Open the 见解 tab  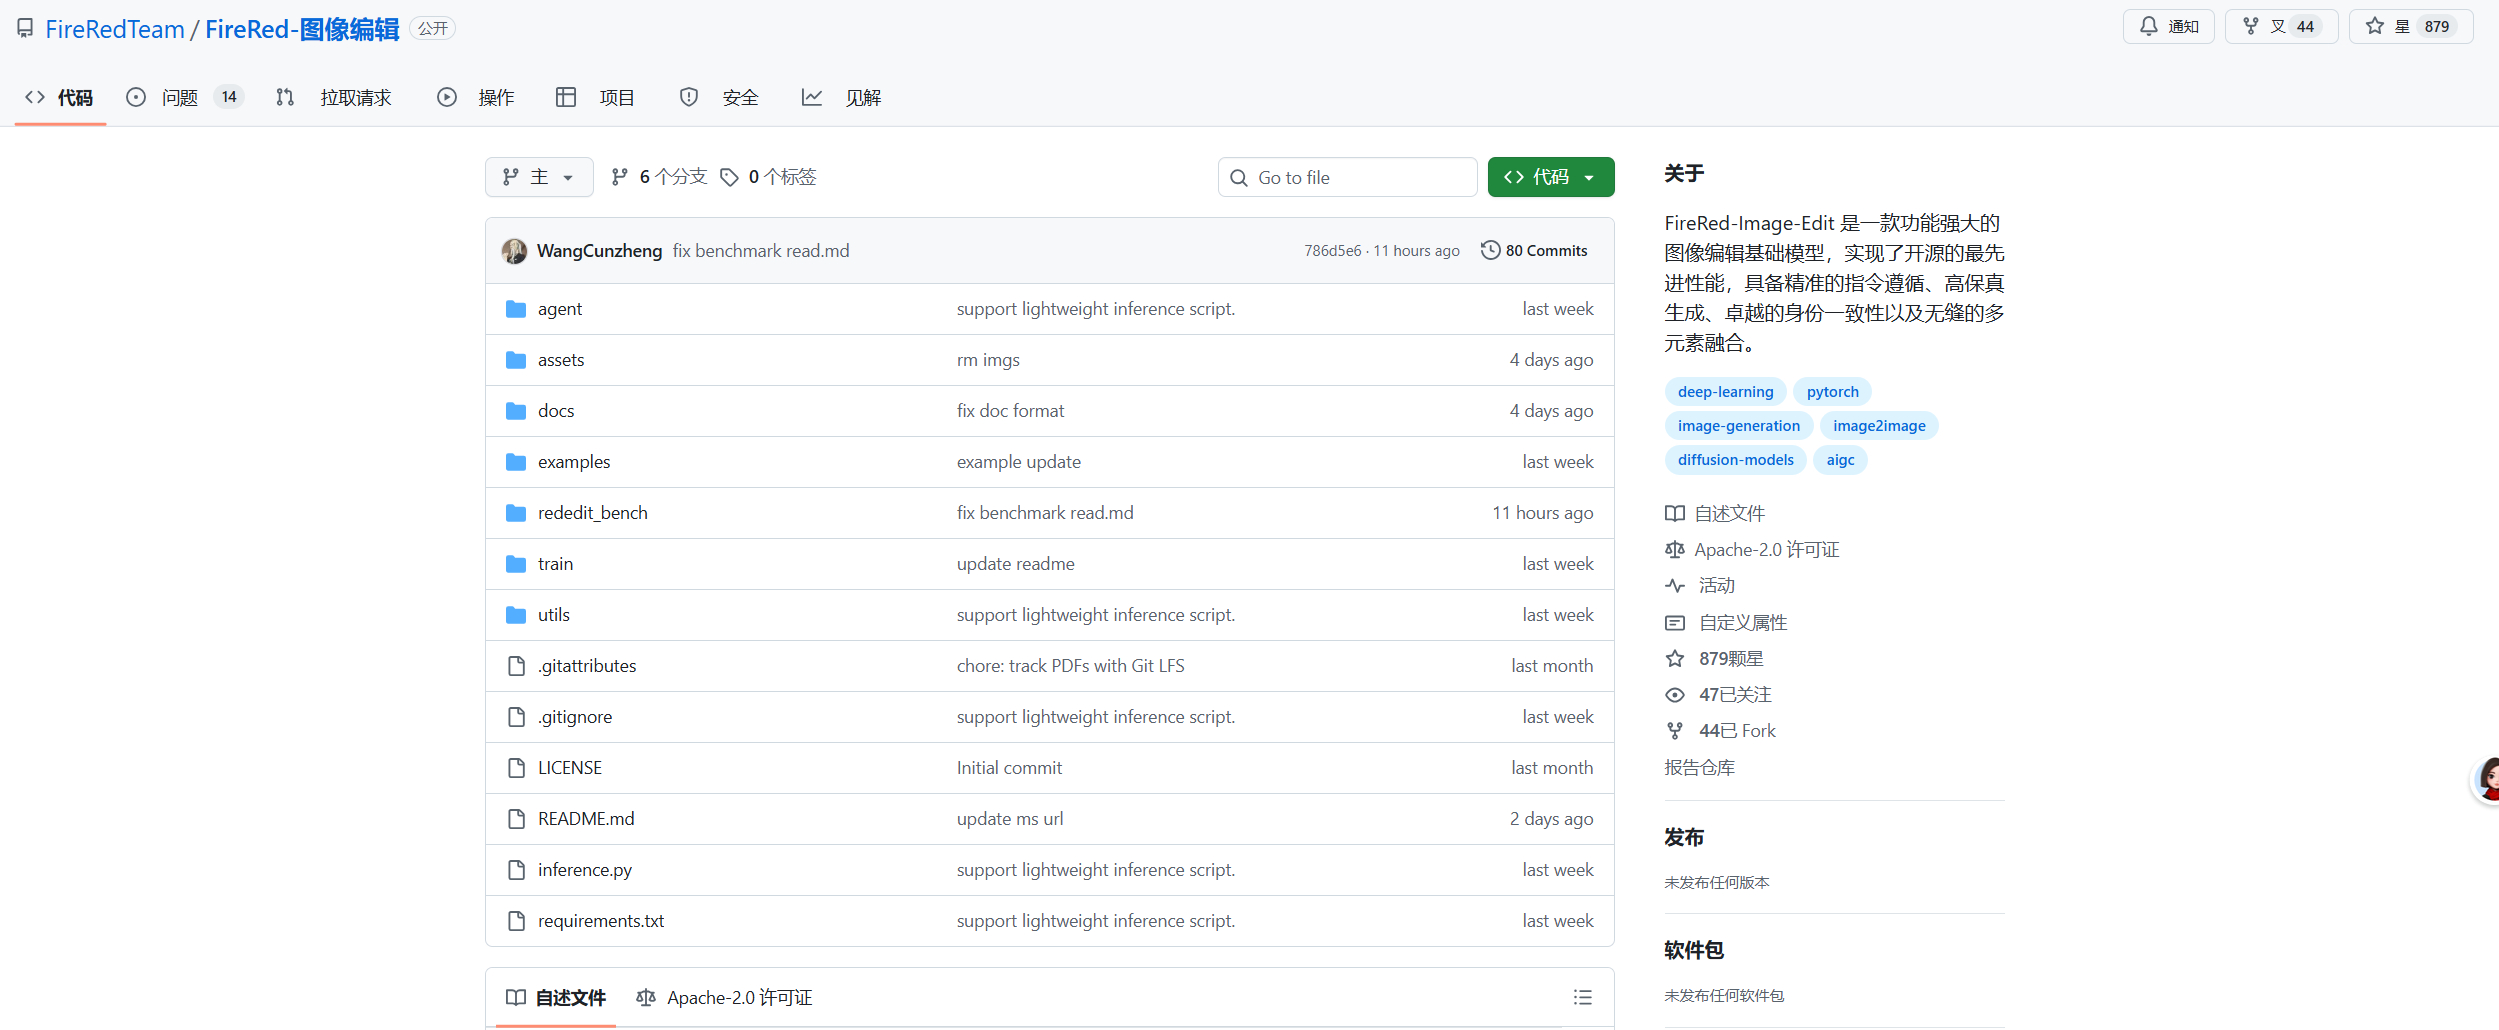[842, 97]
